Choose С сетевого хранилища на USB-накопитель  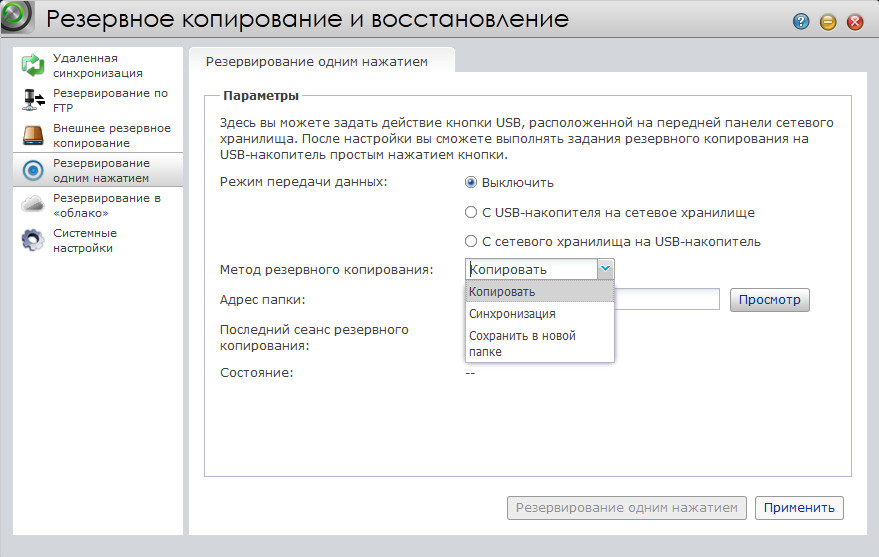(471, 241)
